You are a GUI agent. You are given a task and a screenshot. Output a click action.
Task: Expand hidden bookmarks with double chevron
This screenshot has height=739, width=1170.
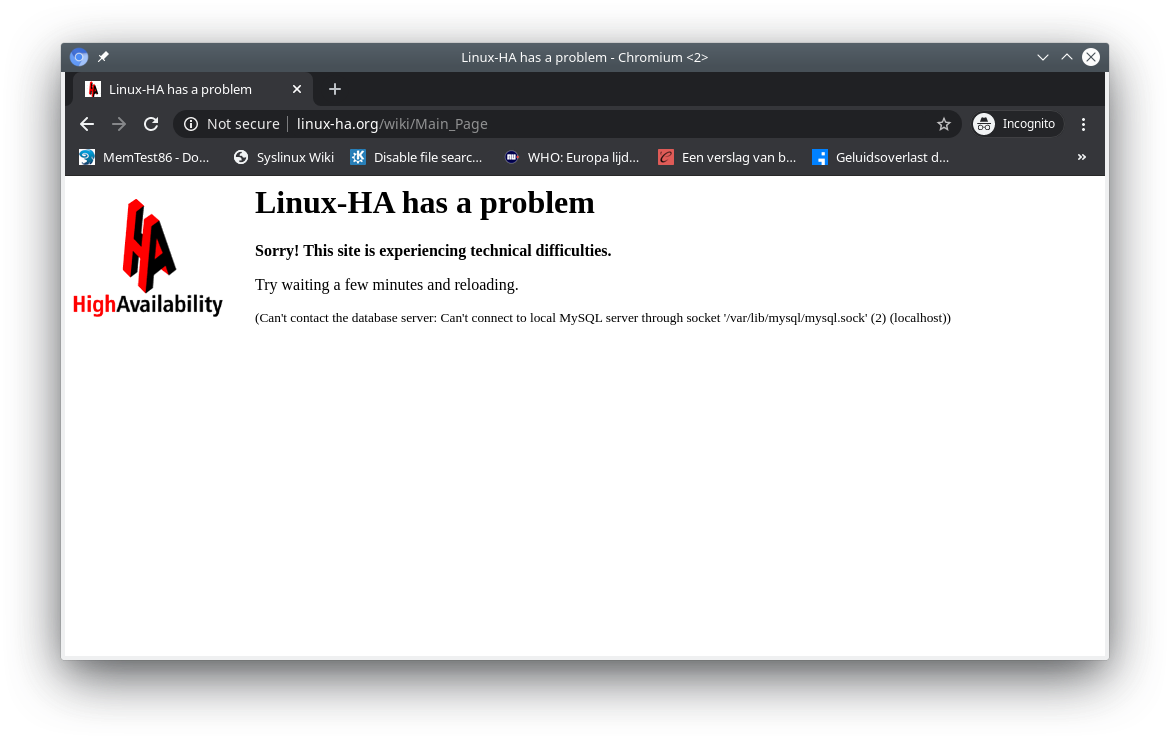point(1082,157)
